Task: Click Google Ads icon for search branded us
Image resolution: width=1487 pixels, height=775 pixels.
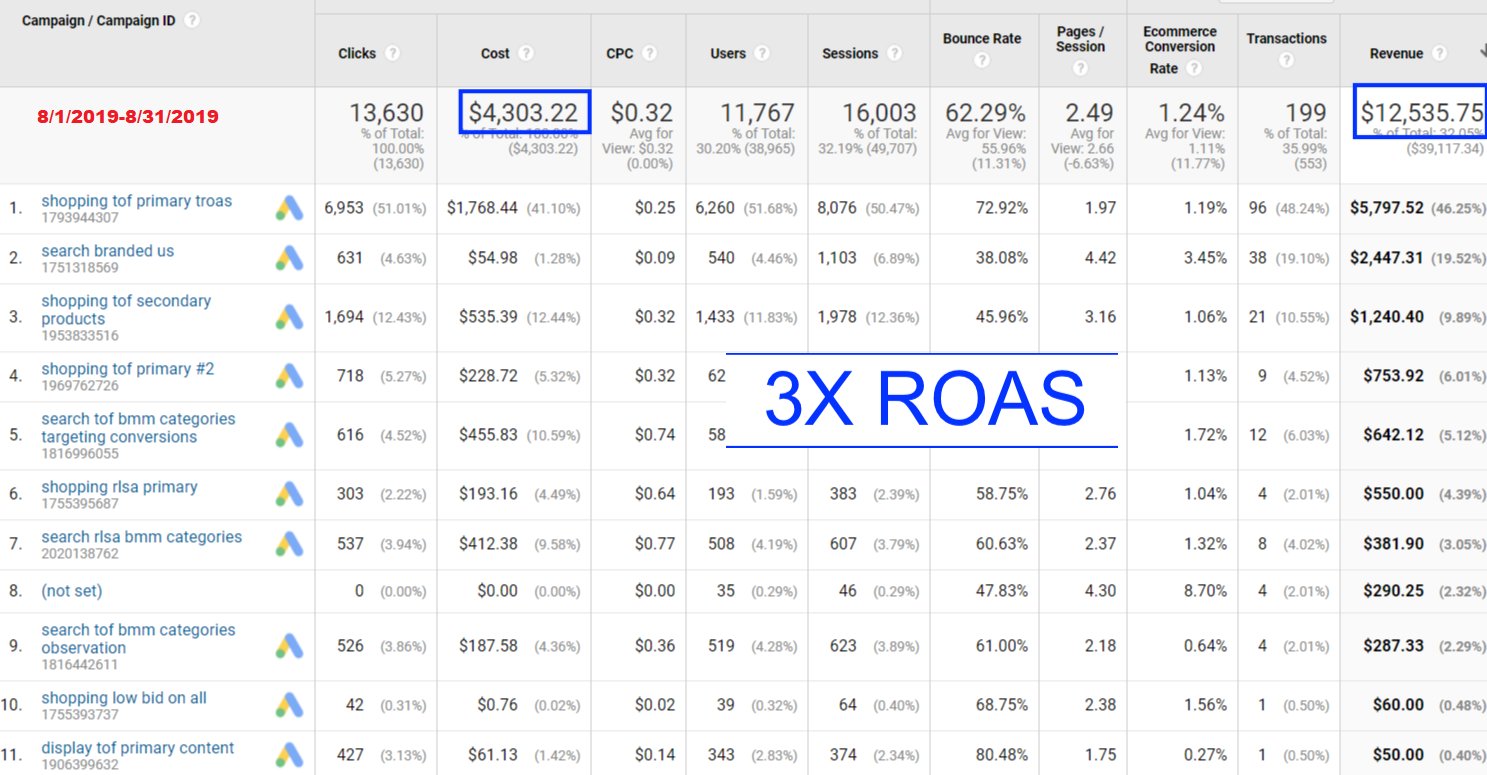Action: [289, 258]
